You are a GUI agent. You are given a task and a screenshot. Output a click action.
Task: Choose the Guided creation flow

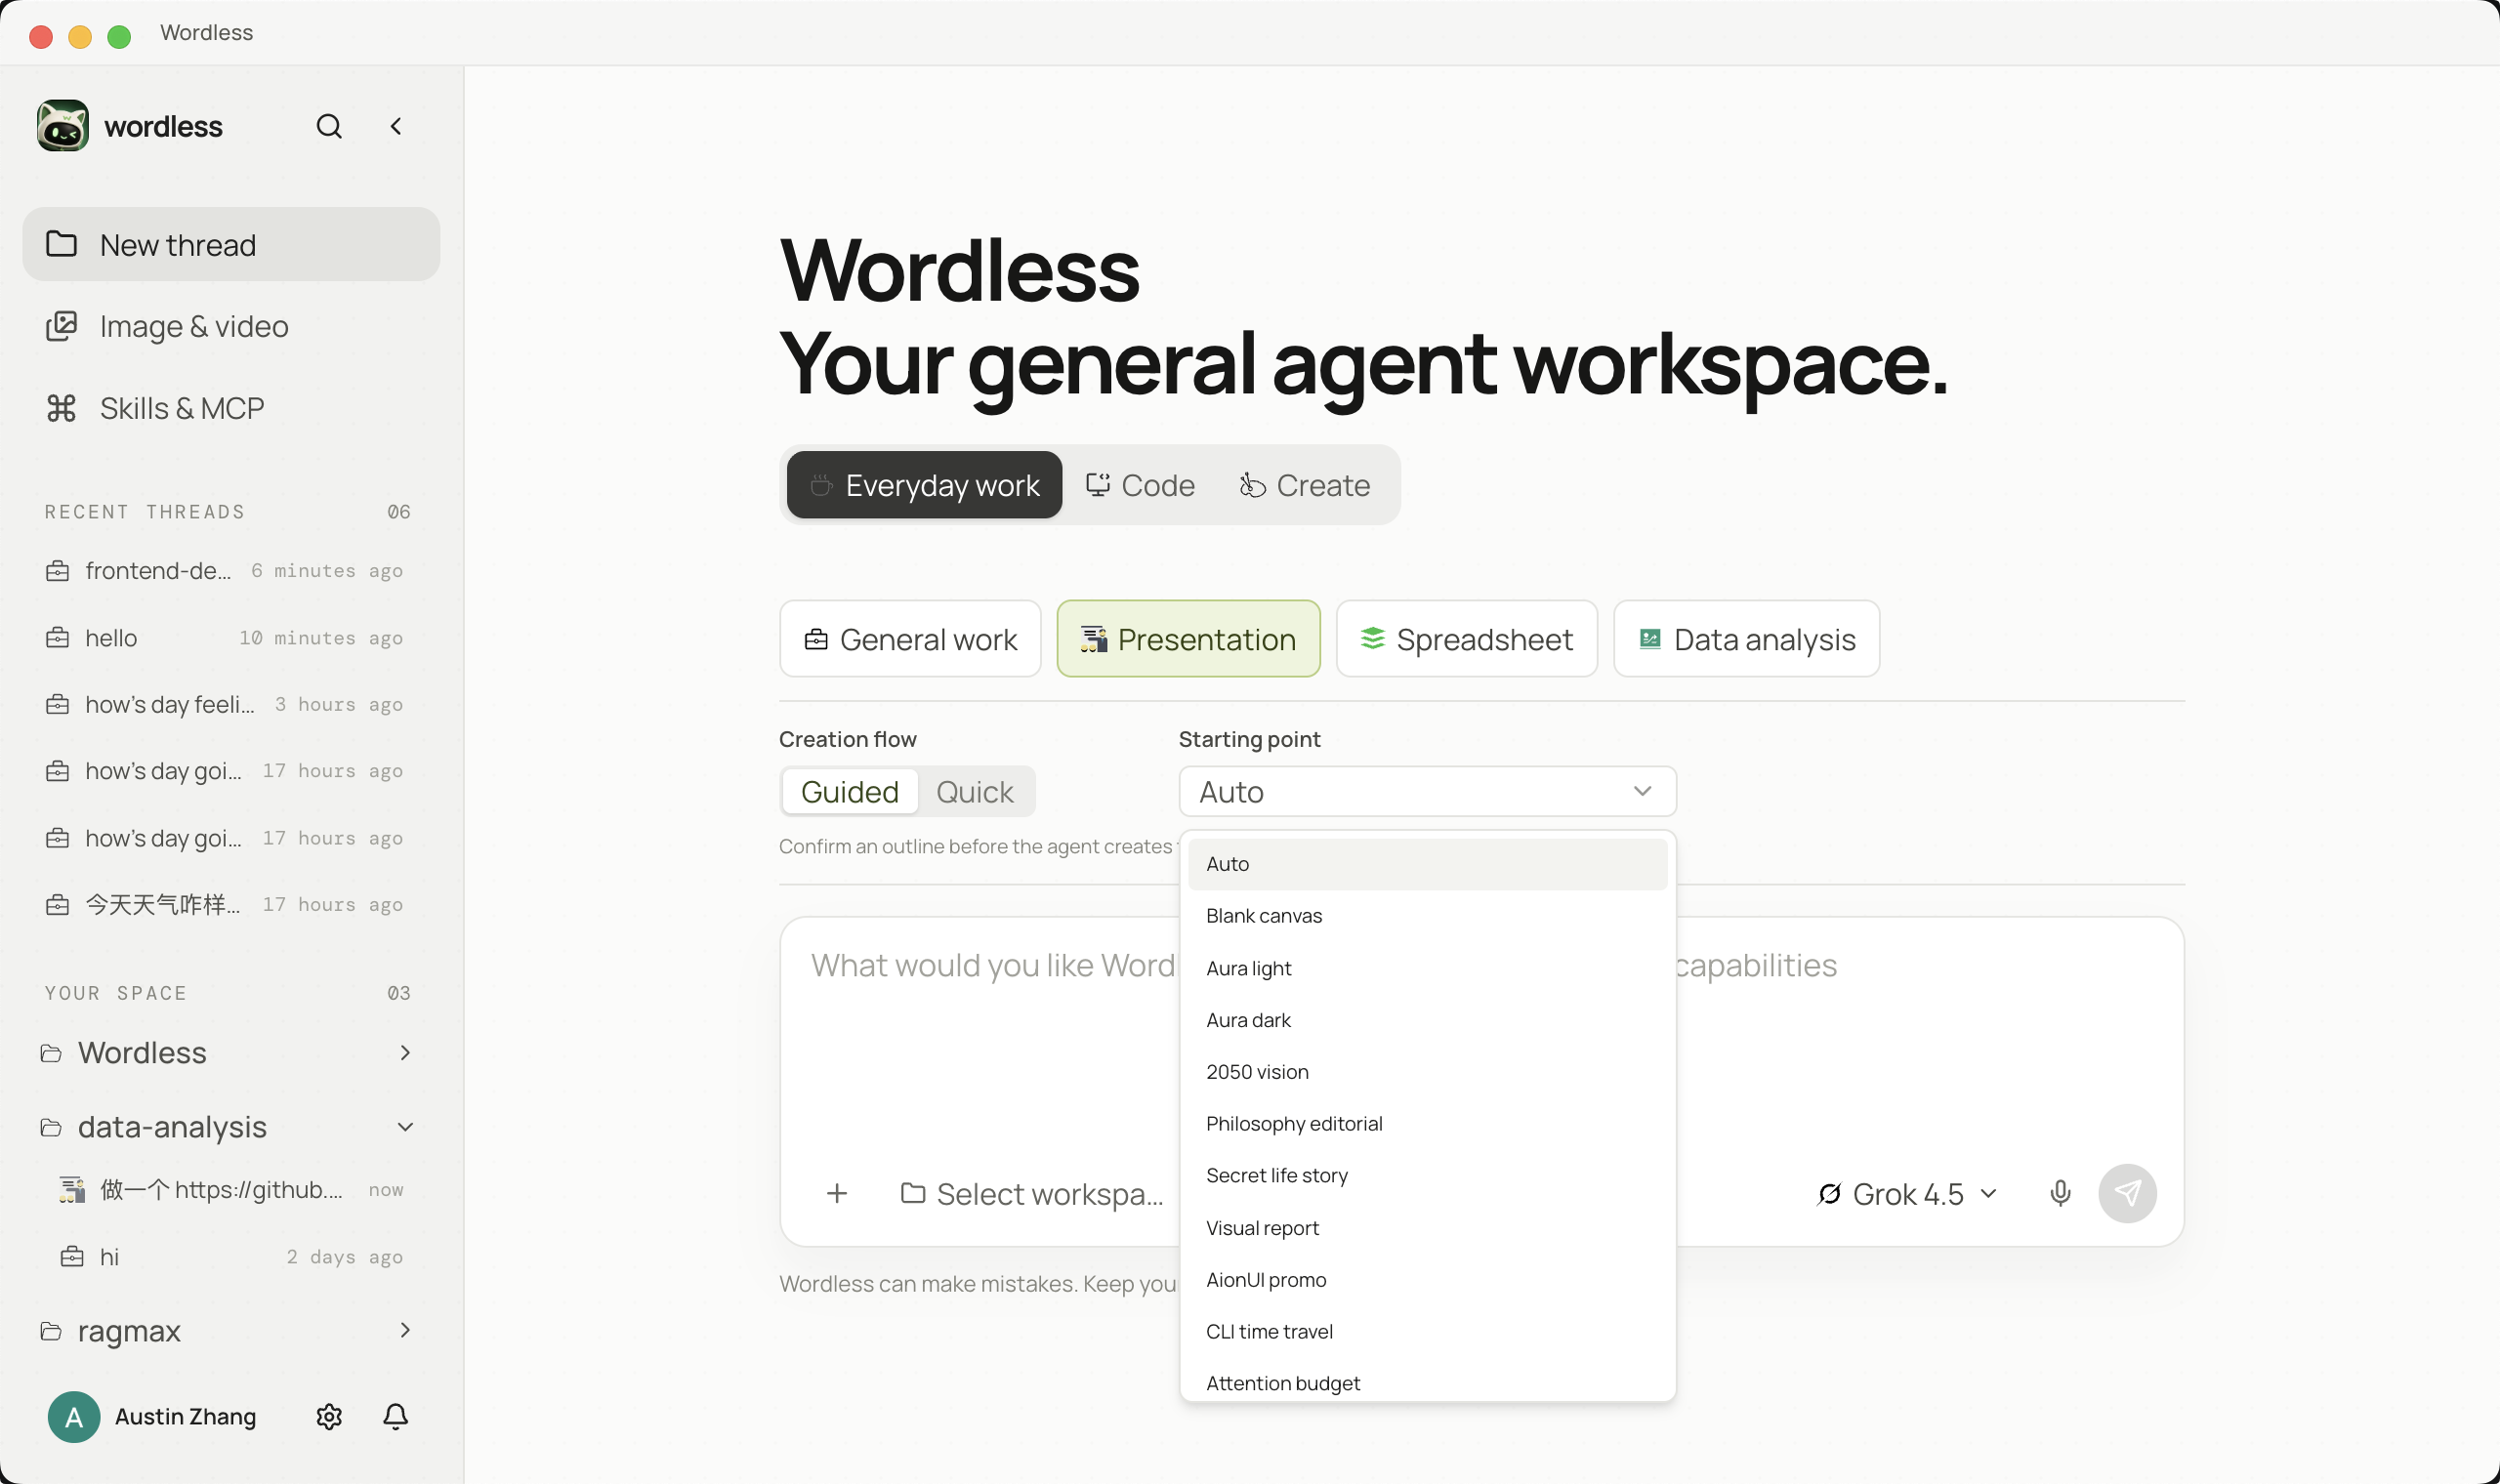(850, 792)
